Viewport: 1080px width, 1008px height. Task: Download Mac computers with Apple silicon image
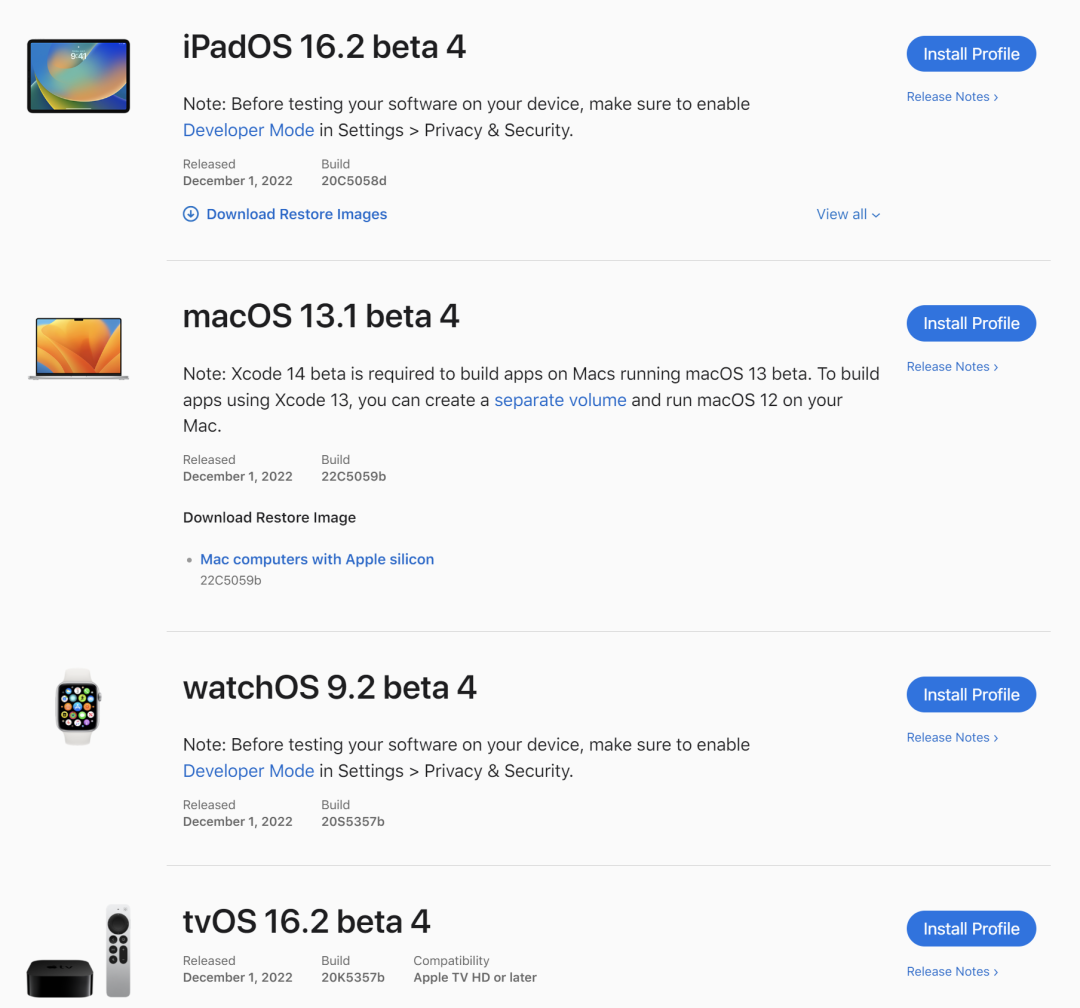click(x=317, y=559)
